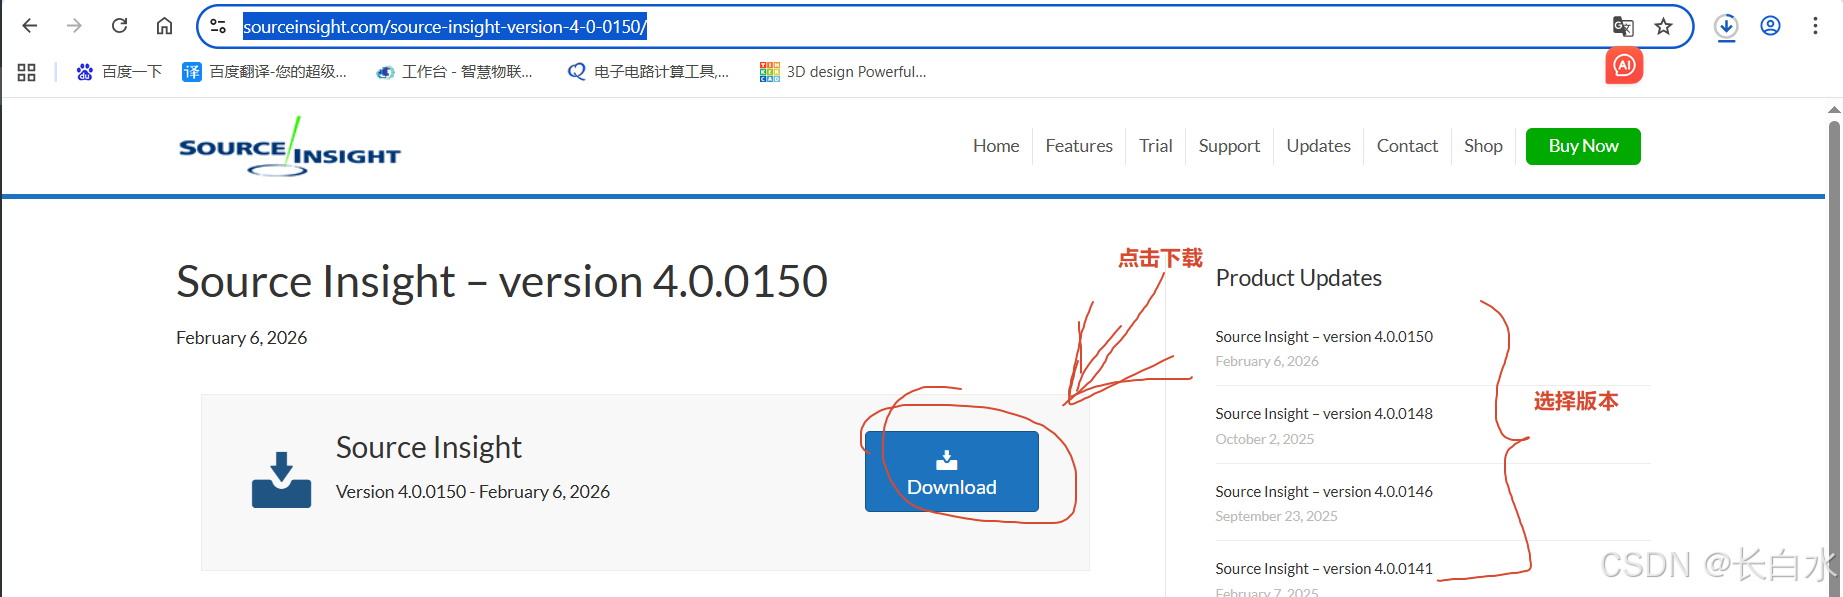Viewport: 1843px width, 597px height.
Task: Open Source Insight version 4.0.0141 update link
Action: pos(1324,569)
